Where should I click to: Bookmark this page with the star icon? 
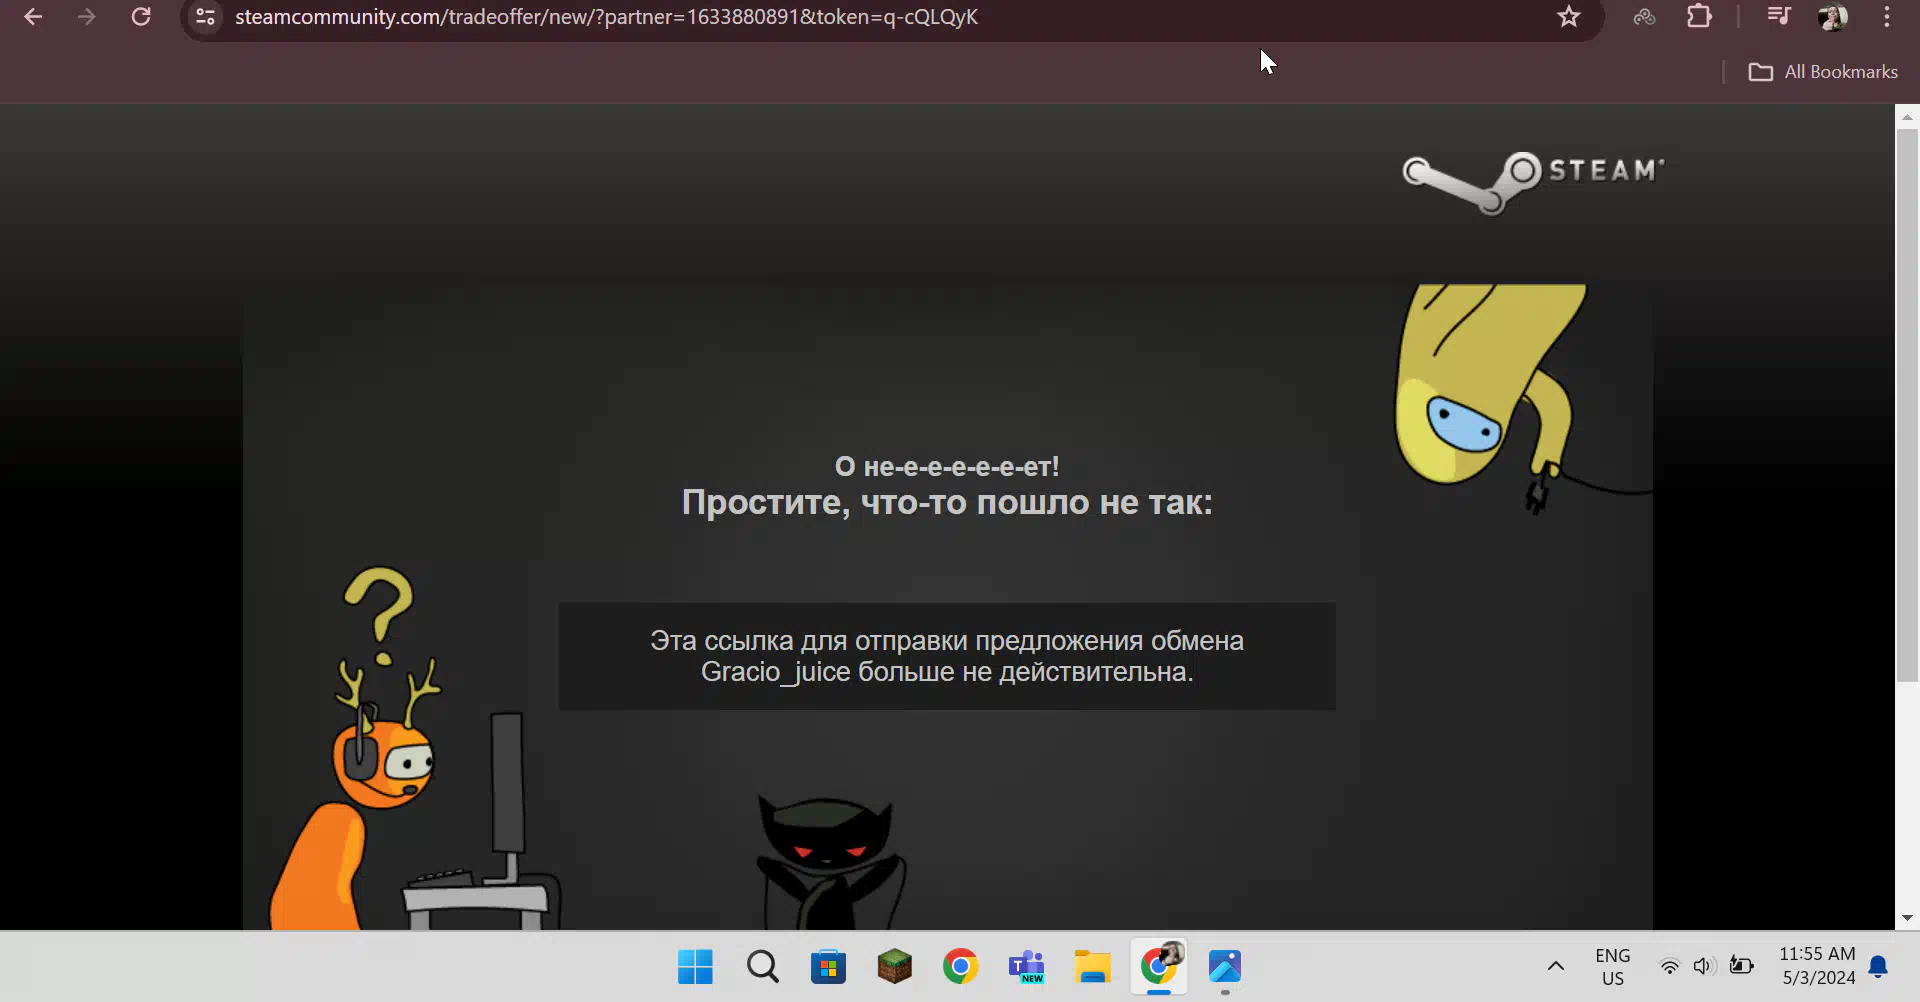tap(1569, 17)
